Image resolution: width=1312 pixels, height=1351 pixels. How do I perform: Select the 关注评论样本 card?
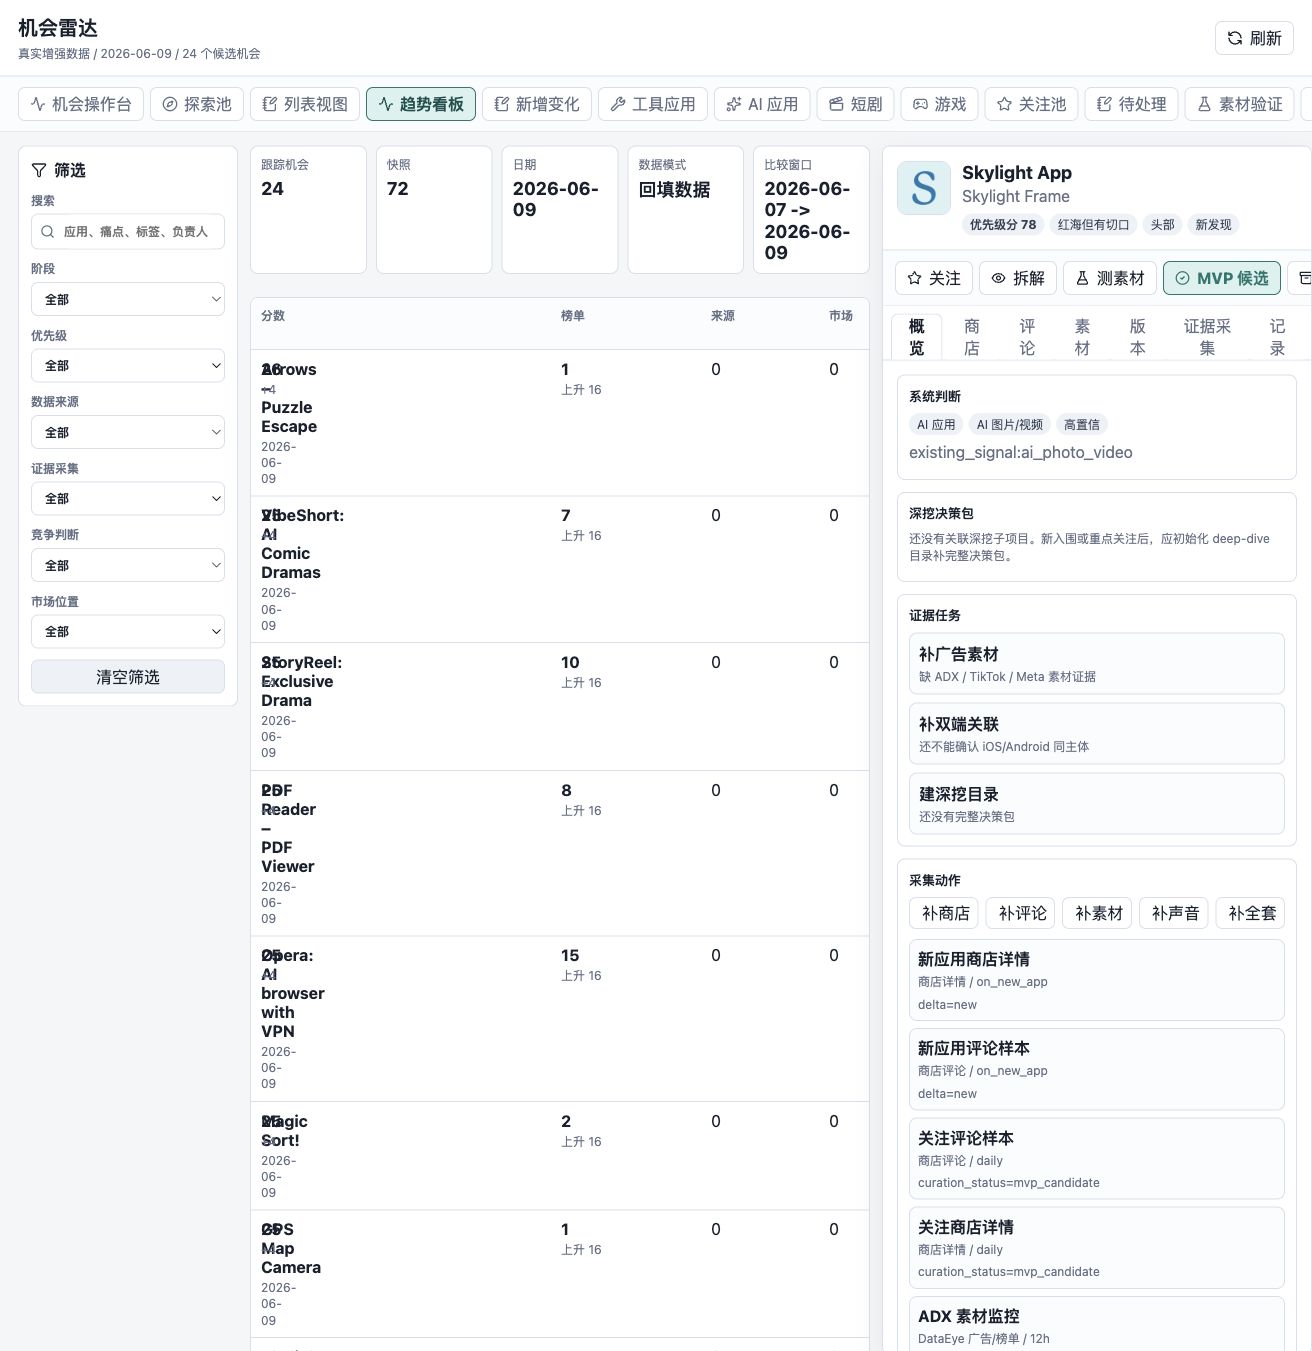point(1097,1159)
